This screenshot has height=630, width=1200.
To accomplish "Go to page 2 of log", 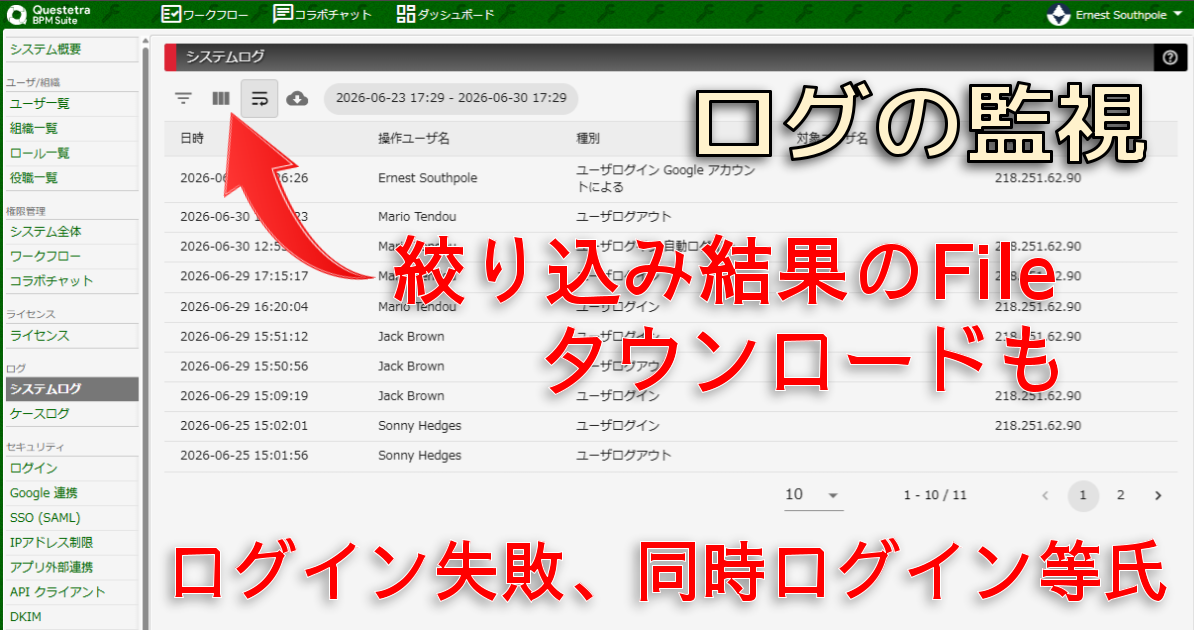I will pyautogui.click(x=1121, y=495).
